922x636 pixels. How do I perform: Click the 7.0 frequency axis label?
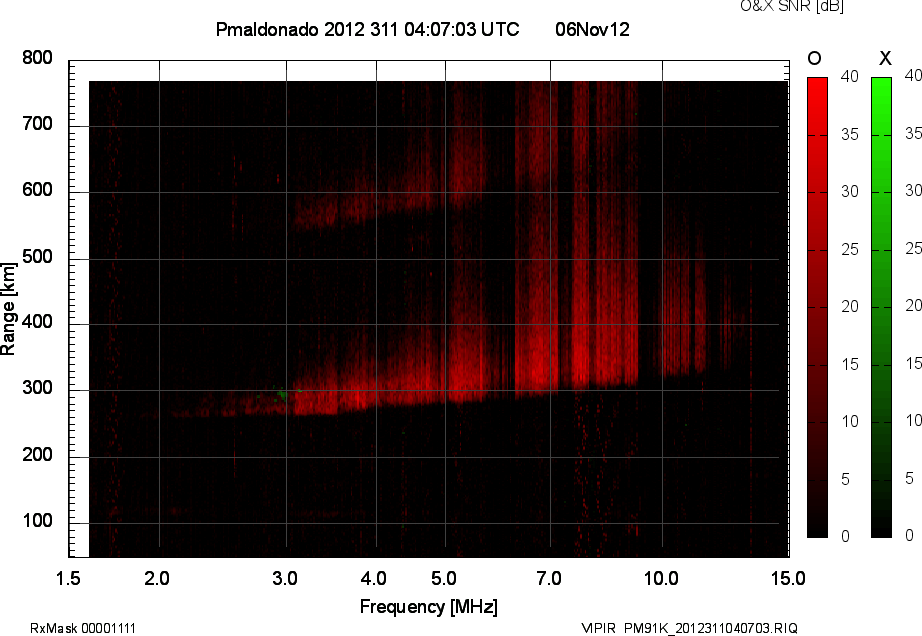(x=549, y=579)
